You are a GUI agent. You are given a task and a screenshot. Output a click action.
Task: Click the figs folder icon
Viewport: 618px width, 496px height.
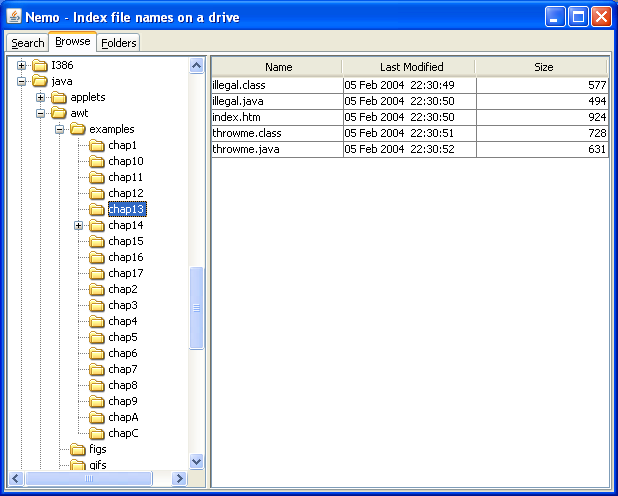point(78,449)
